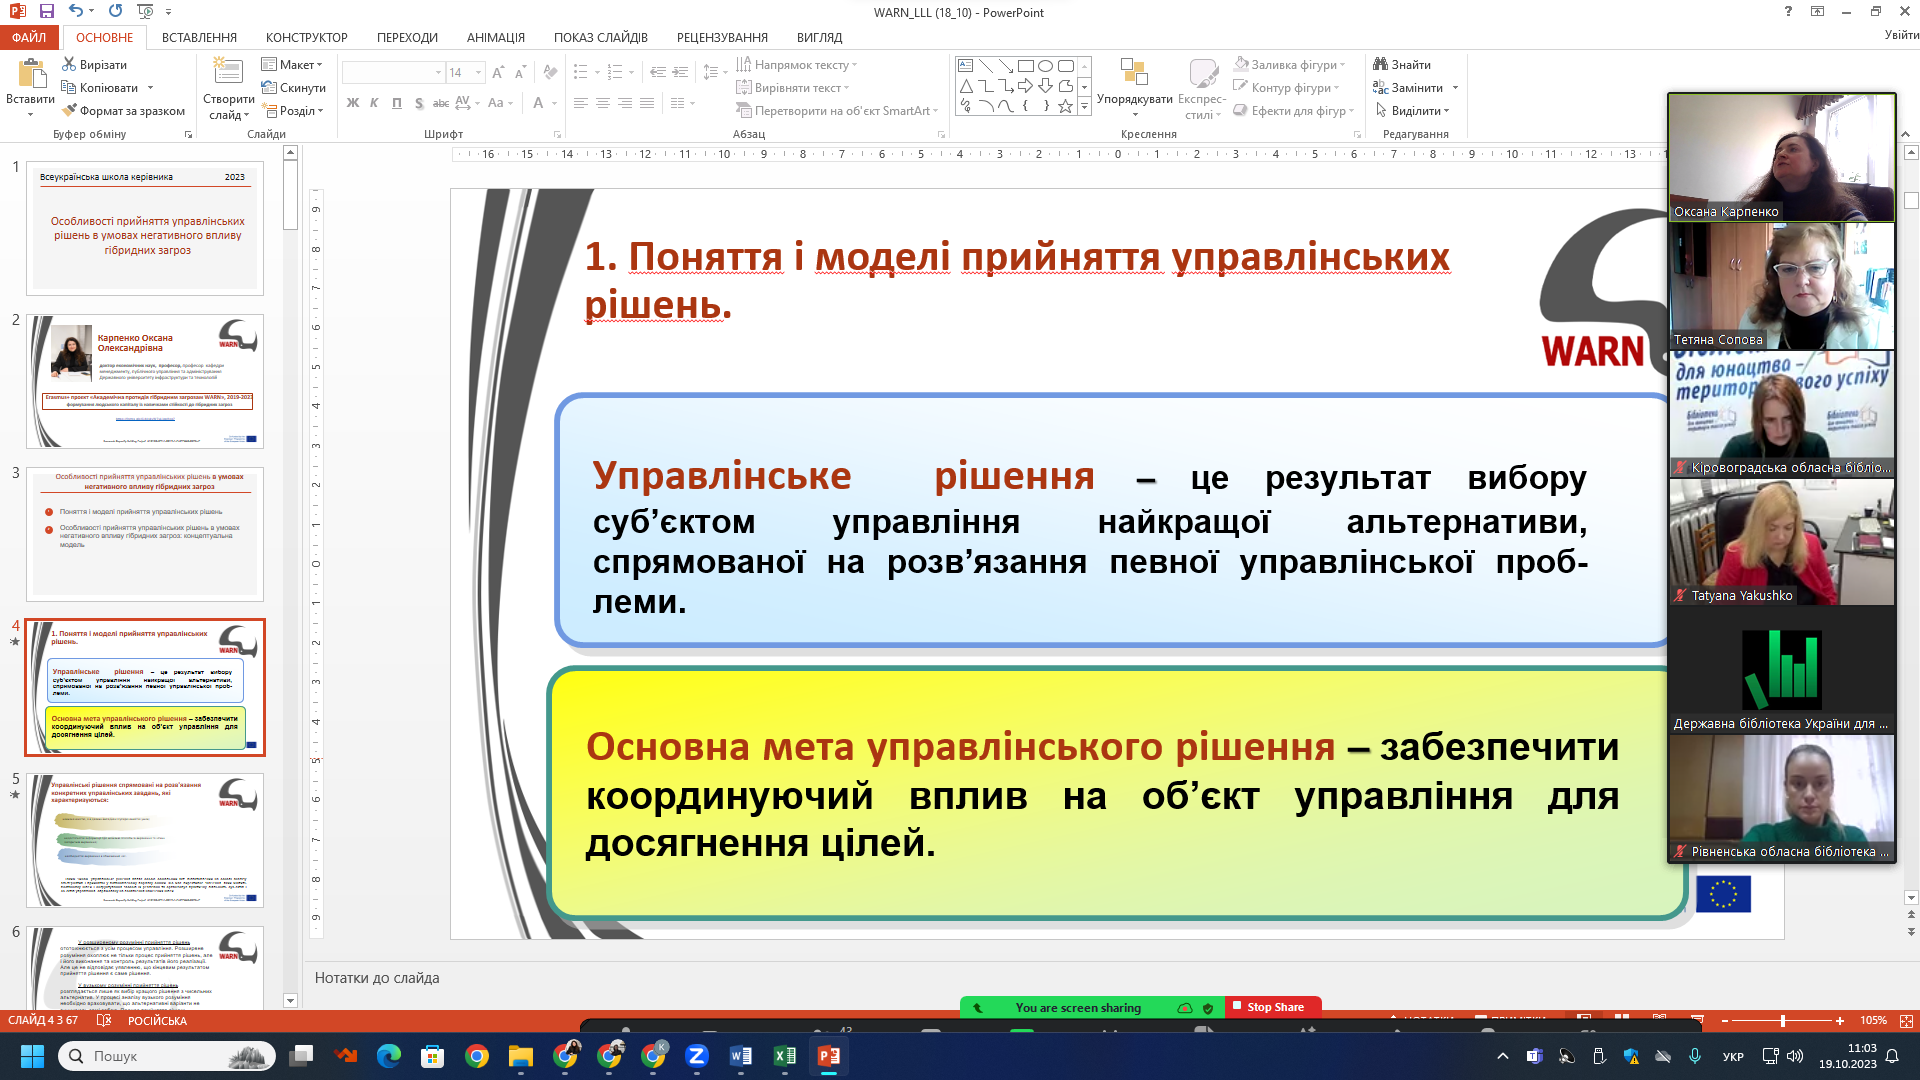Screen dimensions: 1920x1080
Task: Select the text box shape in the shapes gallery
Action: [x=966, y=66]
